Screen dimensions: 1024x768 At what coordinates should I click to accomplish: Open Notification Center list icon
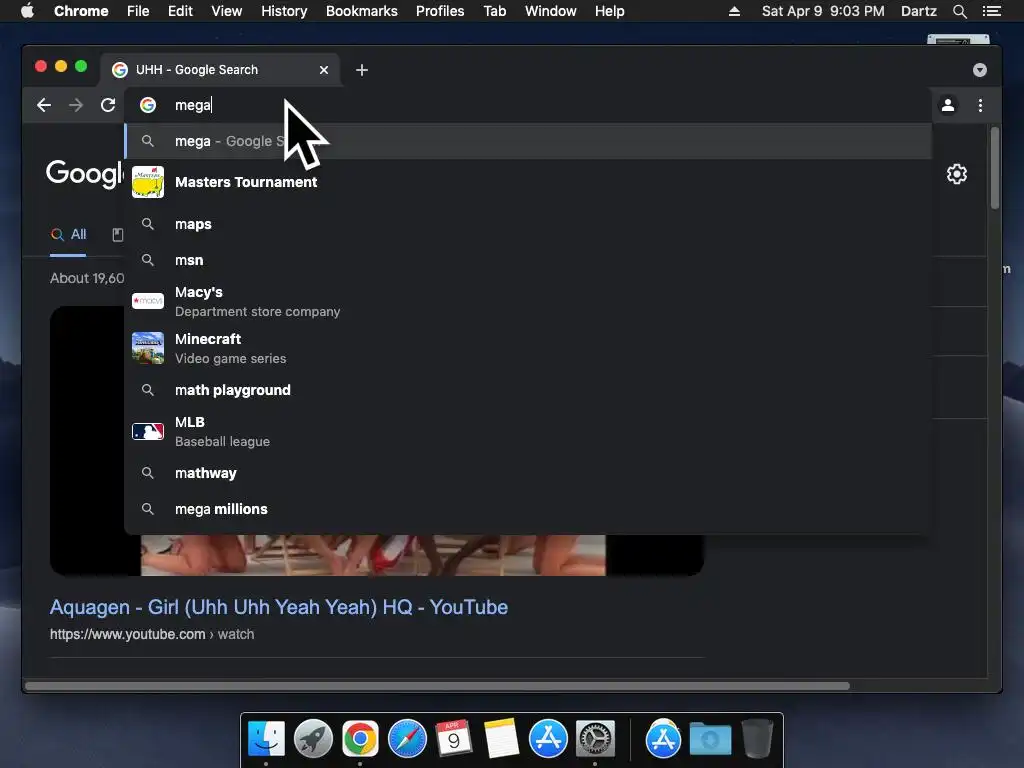pos(991,11)
